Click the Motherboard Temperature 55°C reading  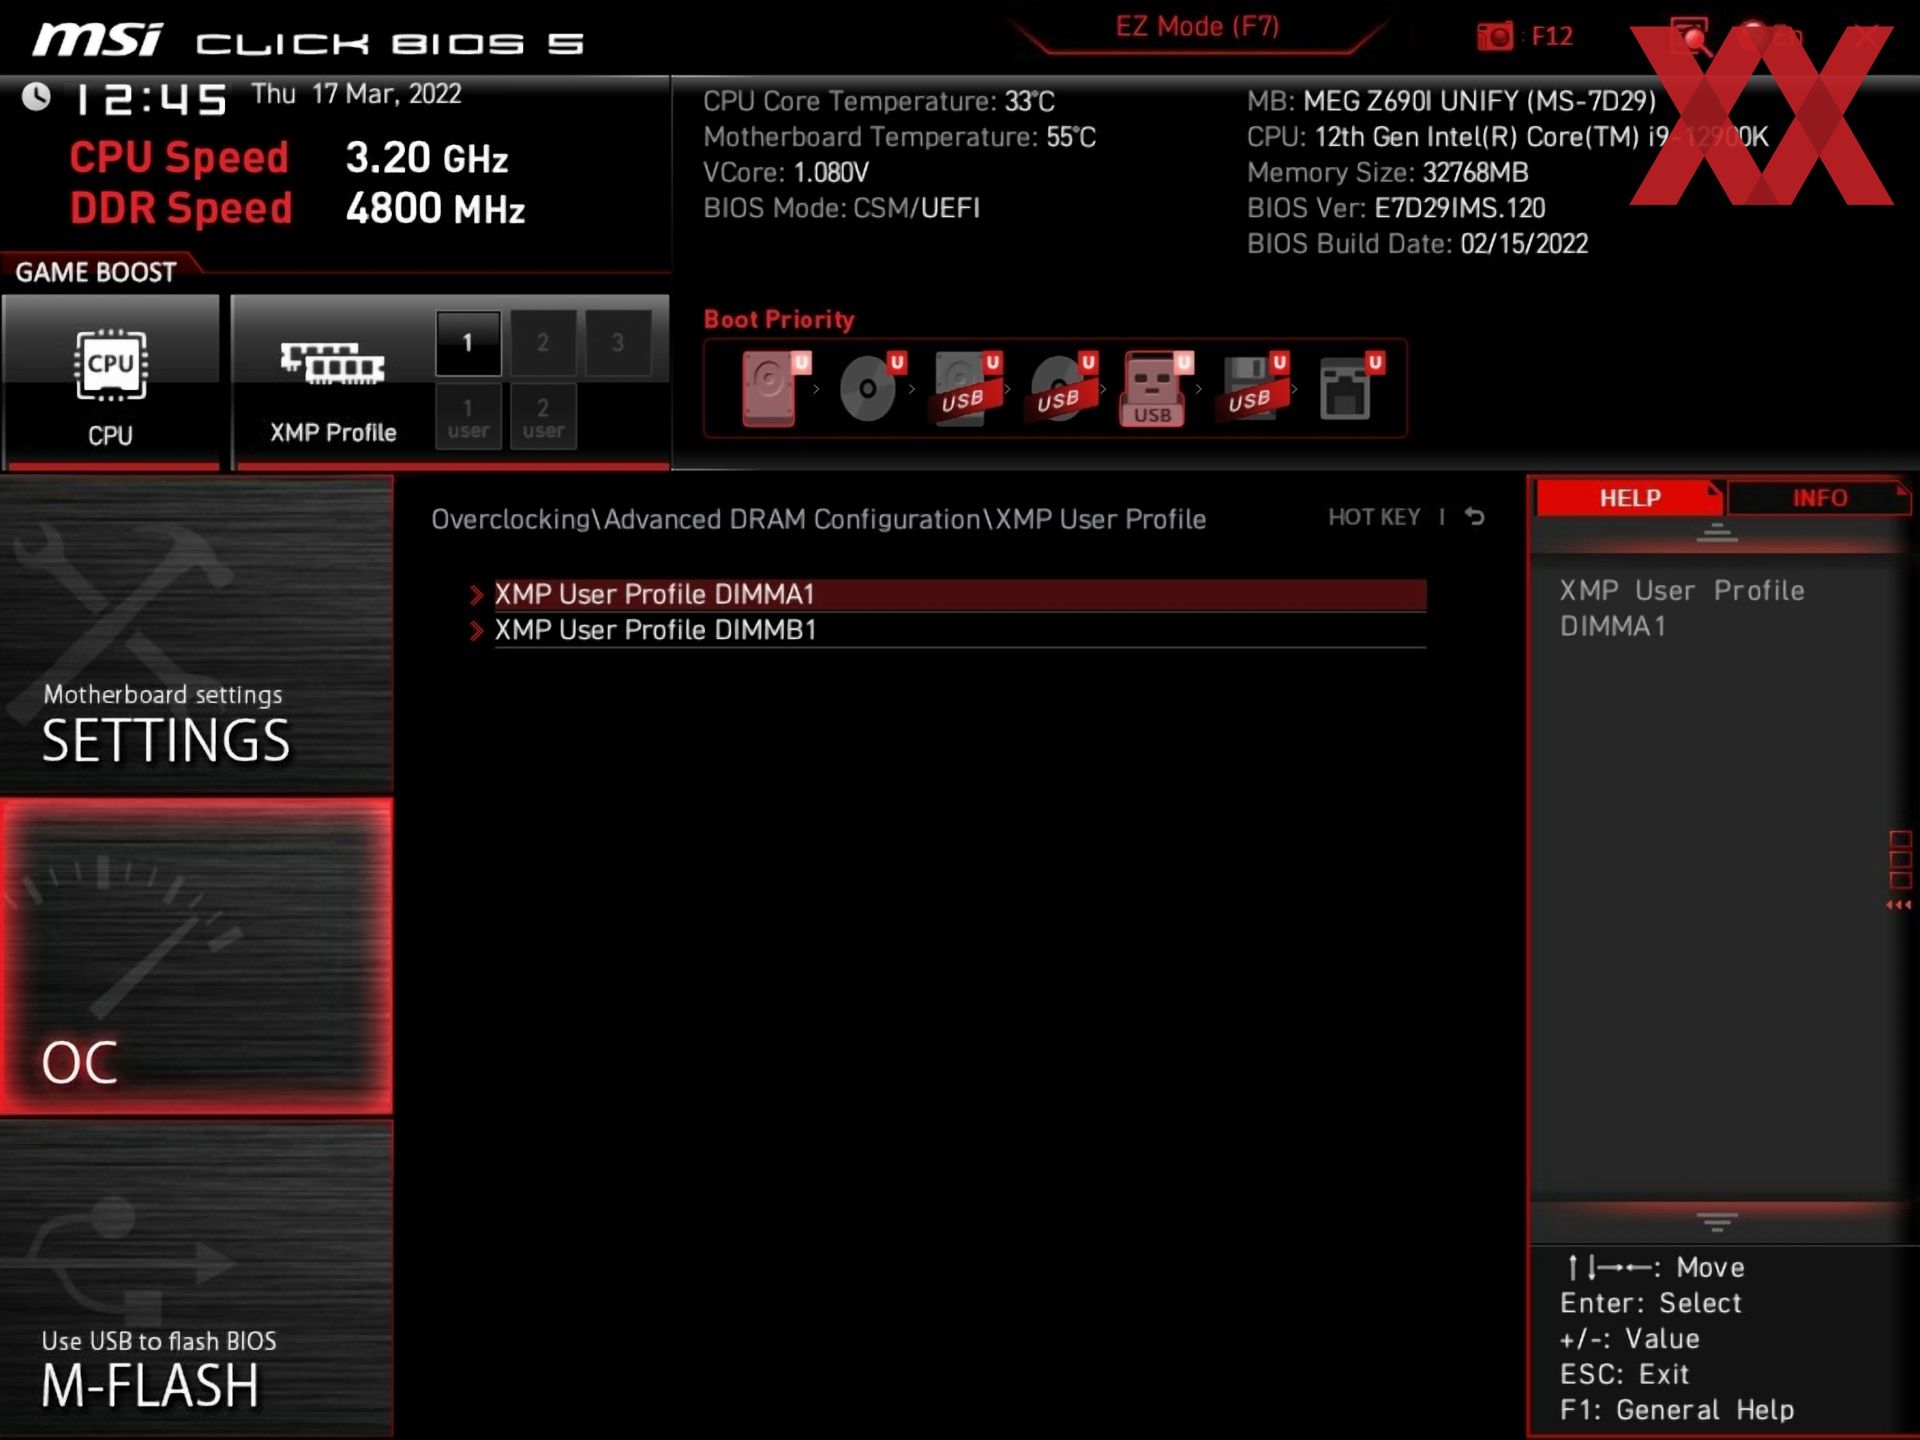point(899,137)
